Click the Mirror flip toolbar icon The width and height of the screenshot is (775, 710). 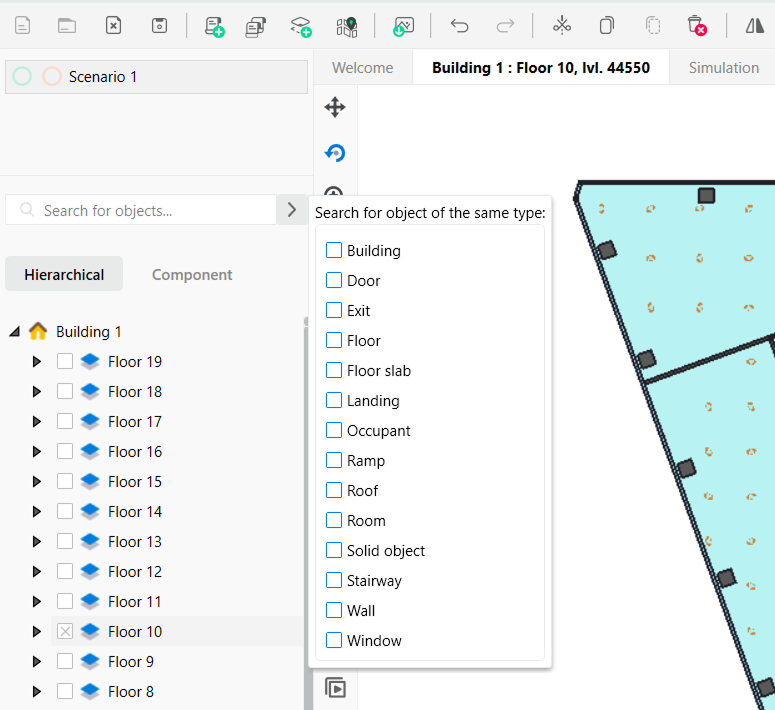755,25
